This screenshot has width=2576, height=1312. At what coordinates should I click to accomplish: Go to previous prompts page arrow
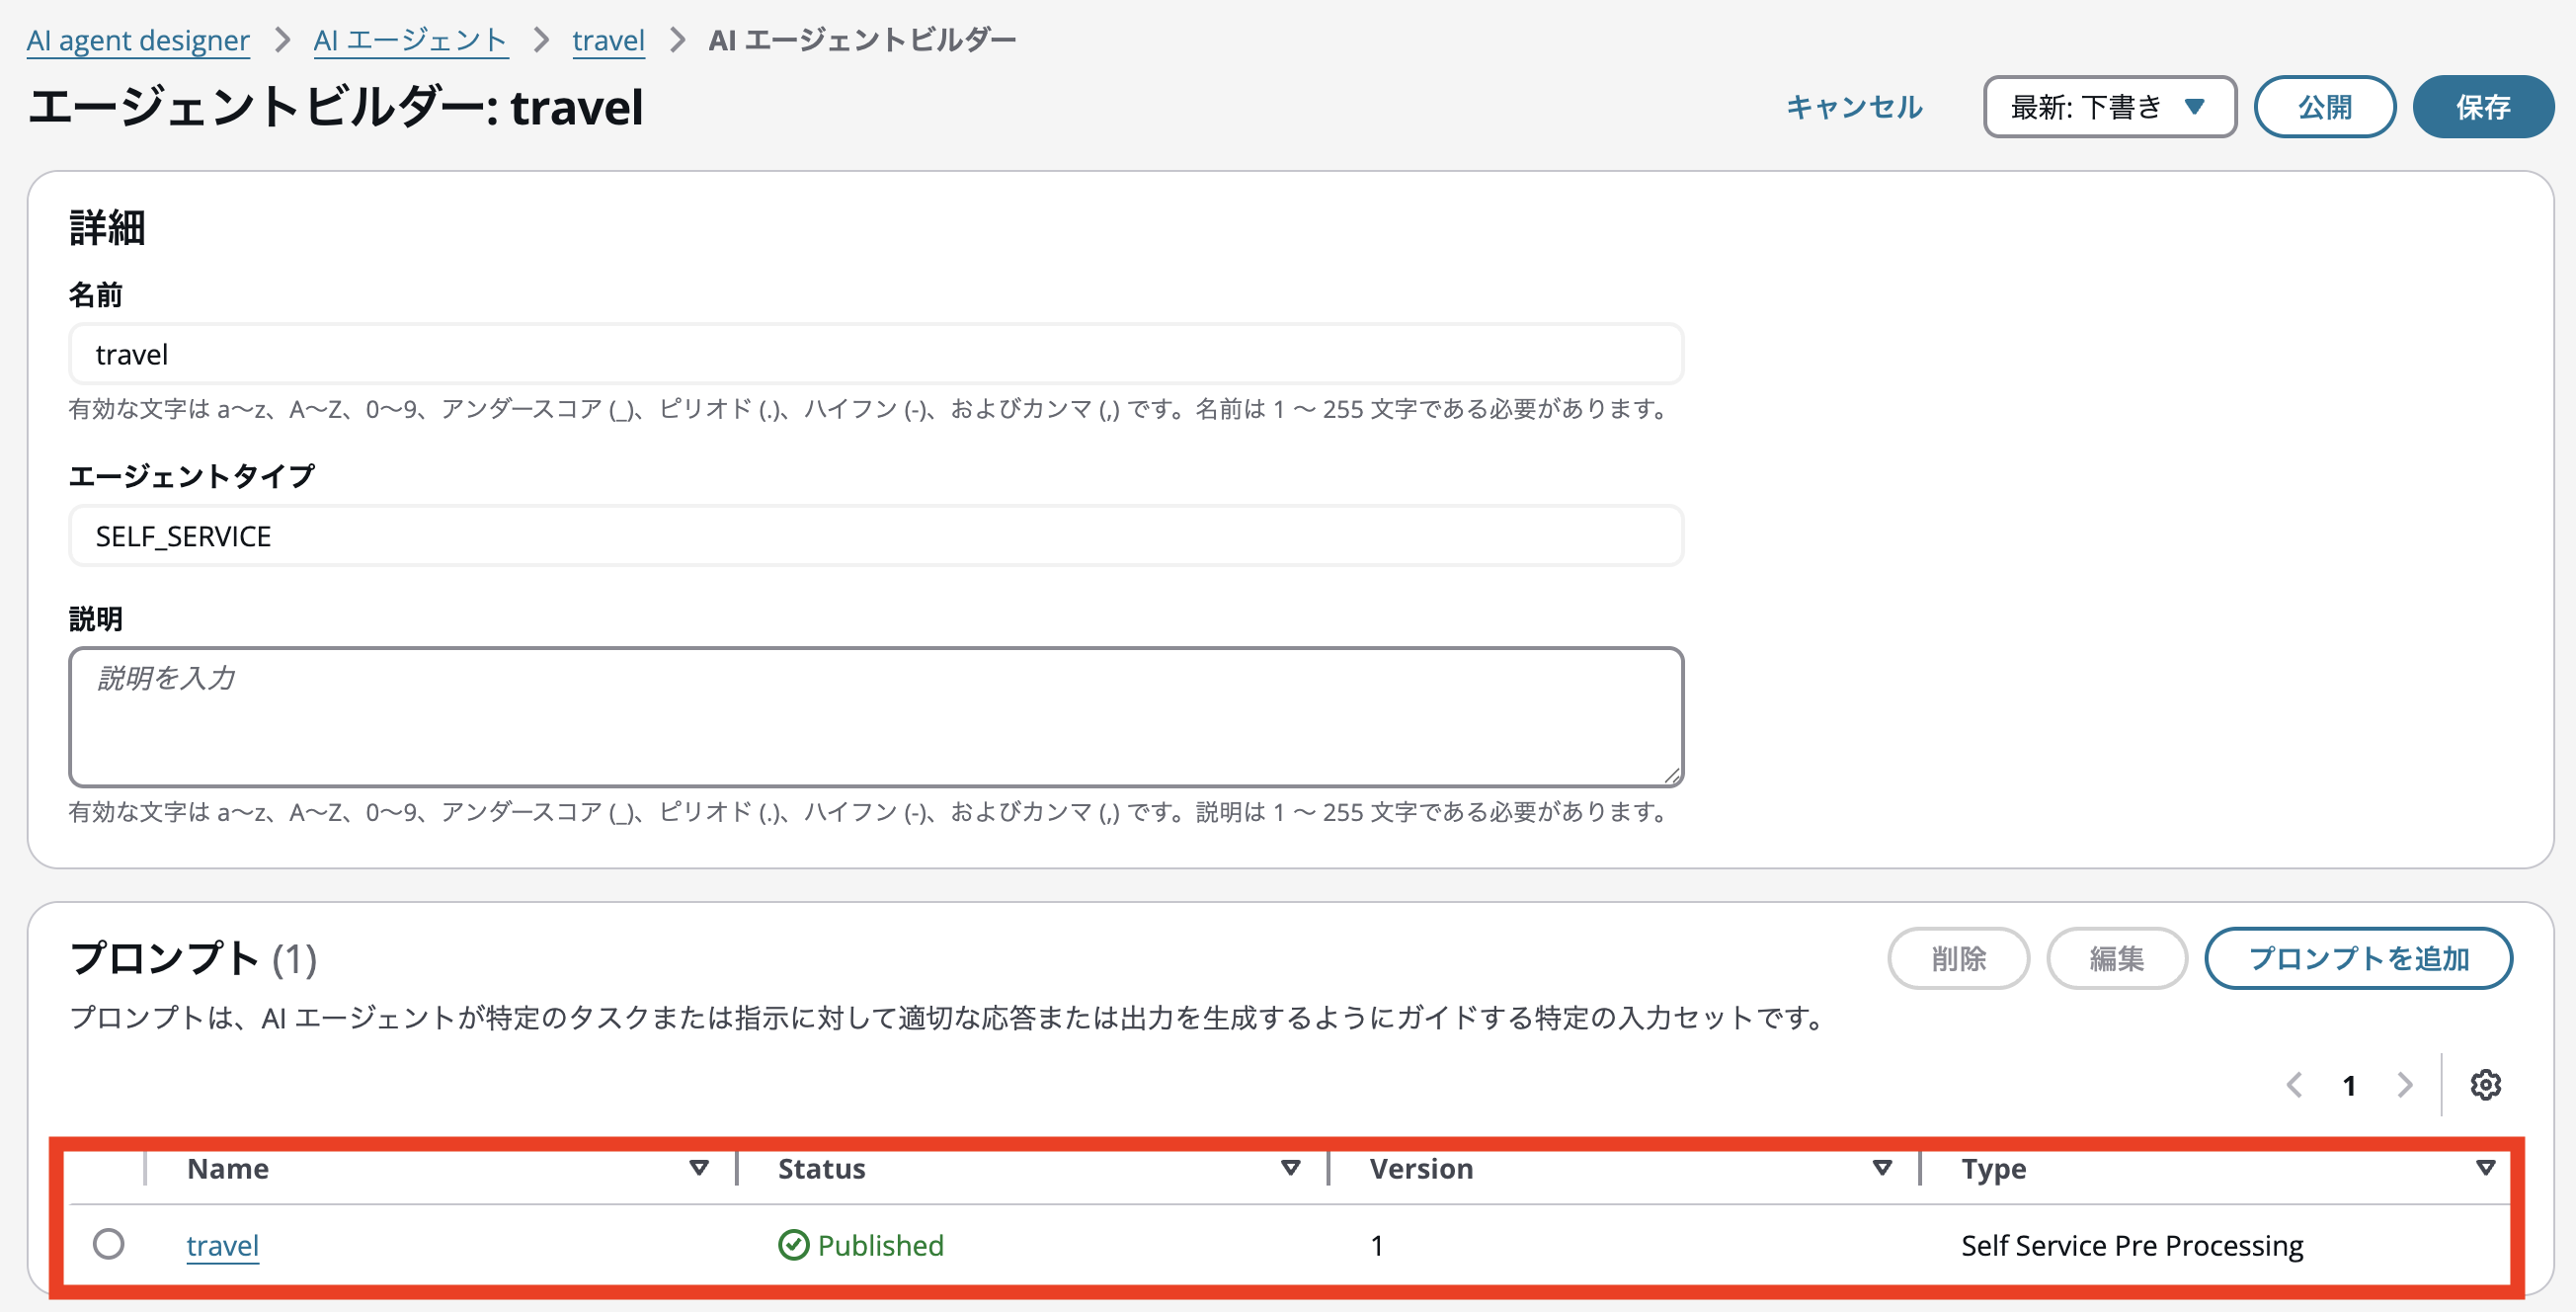[2295, 1085]
